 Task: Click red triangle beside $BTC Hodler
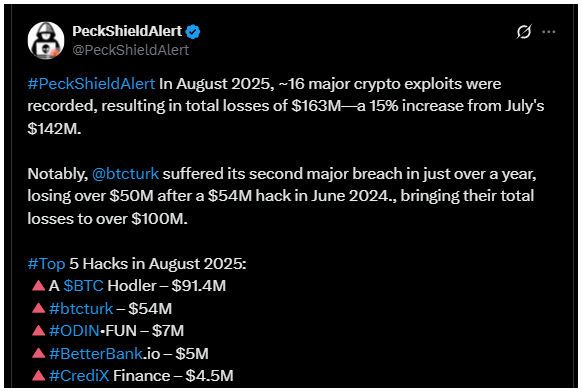38,285
